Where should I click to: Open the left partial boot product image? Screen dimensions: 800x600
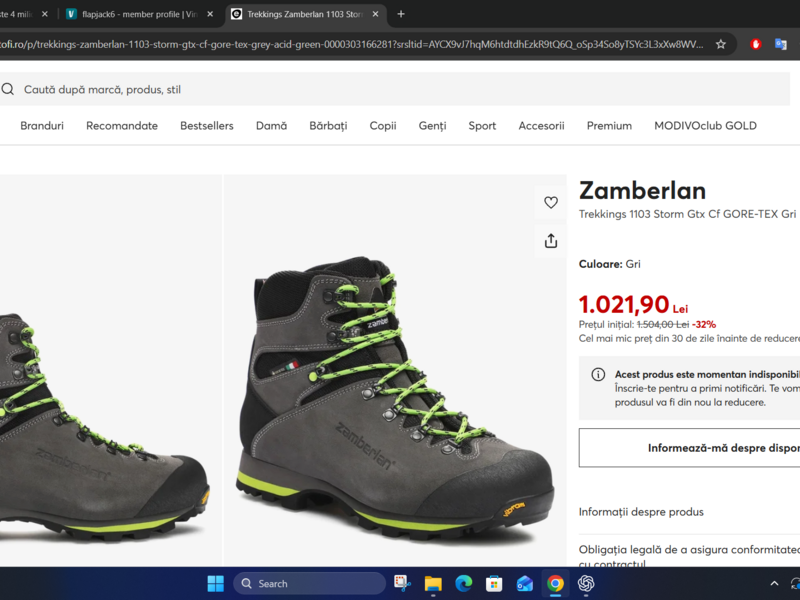point(111,370)
